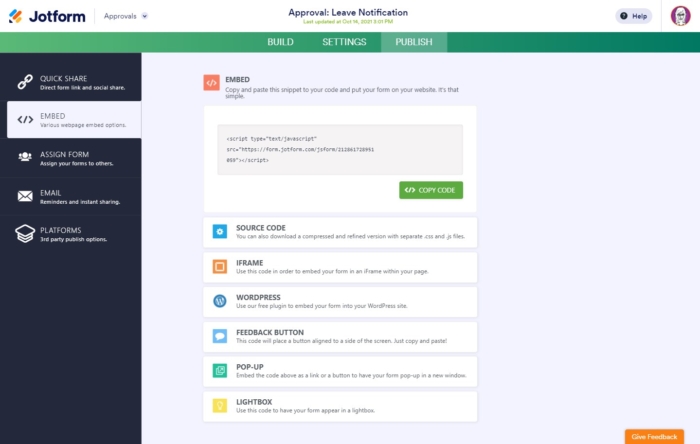Click the Approvals label
700x444 pixels.
click(120, 16)
